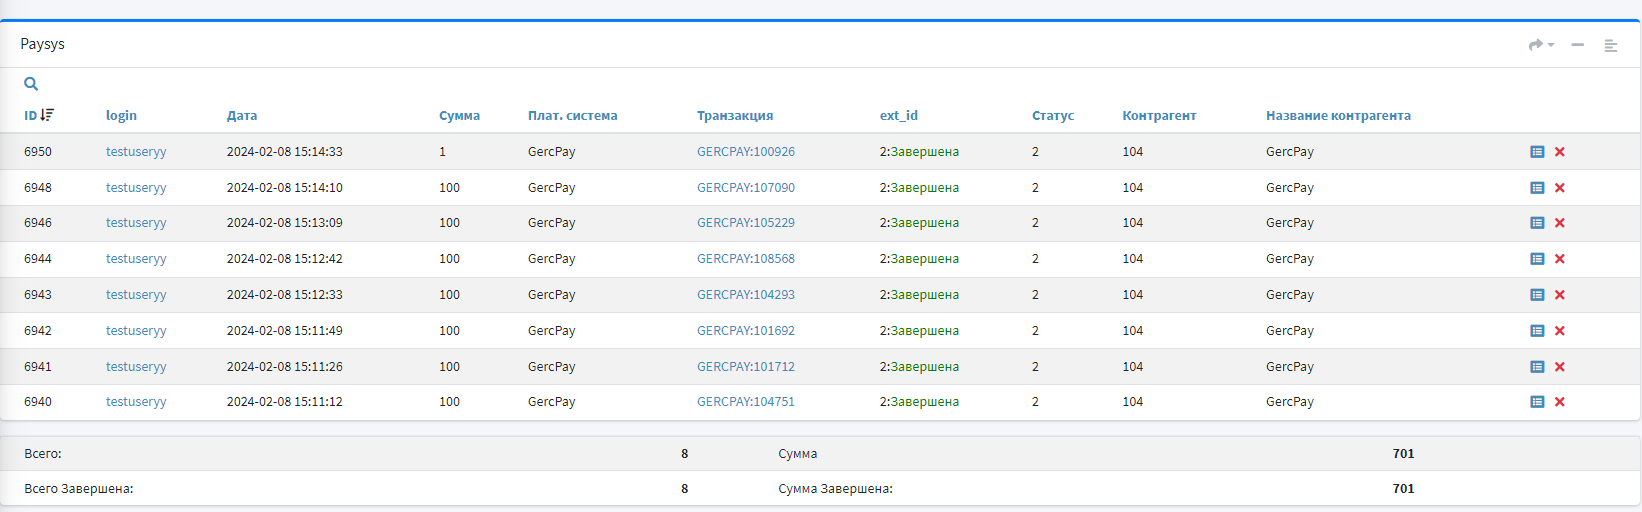The height and width of the screenshot is (512, 1642).
Task: Open transaction GERCPAY:104751 link
Action: pos(745,402)
